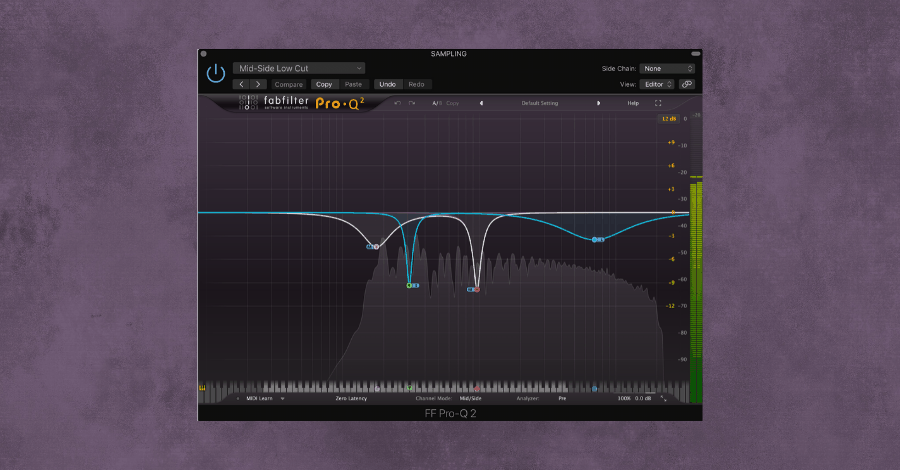Click the window resize arrows icon
900x470 pixels.
(664, 398)
